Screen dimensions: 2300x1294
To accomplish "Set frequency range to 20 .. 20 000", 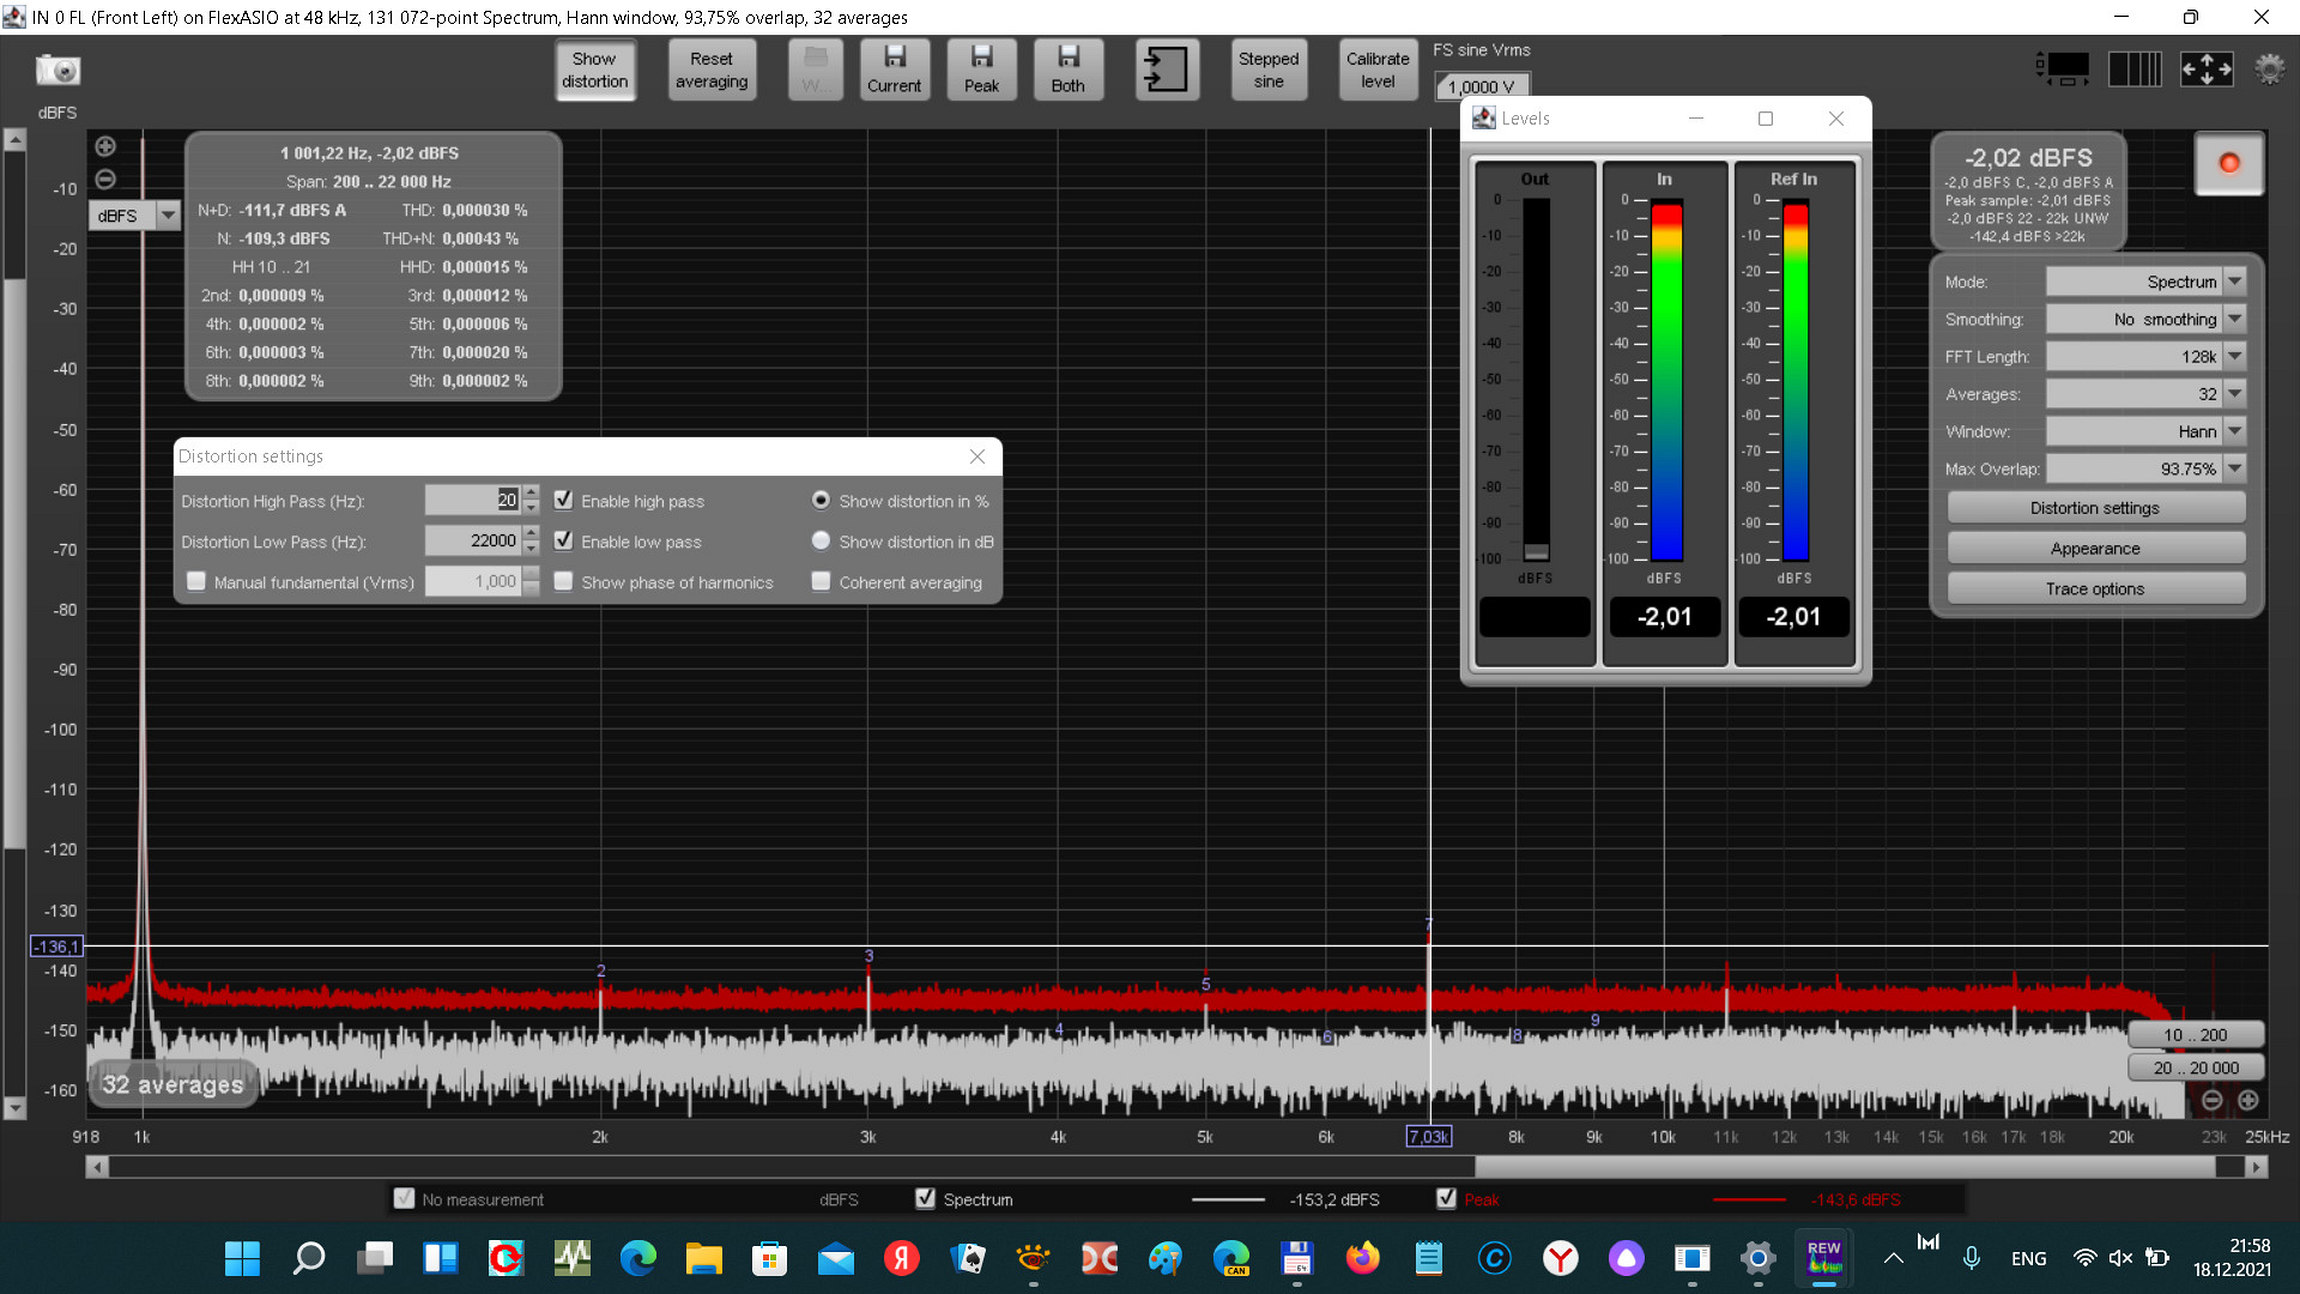I will click(2195, 1068).
